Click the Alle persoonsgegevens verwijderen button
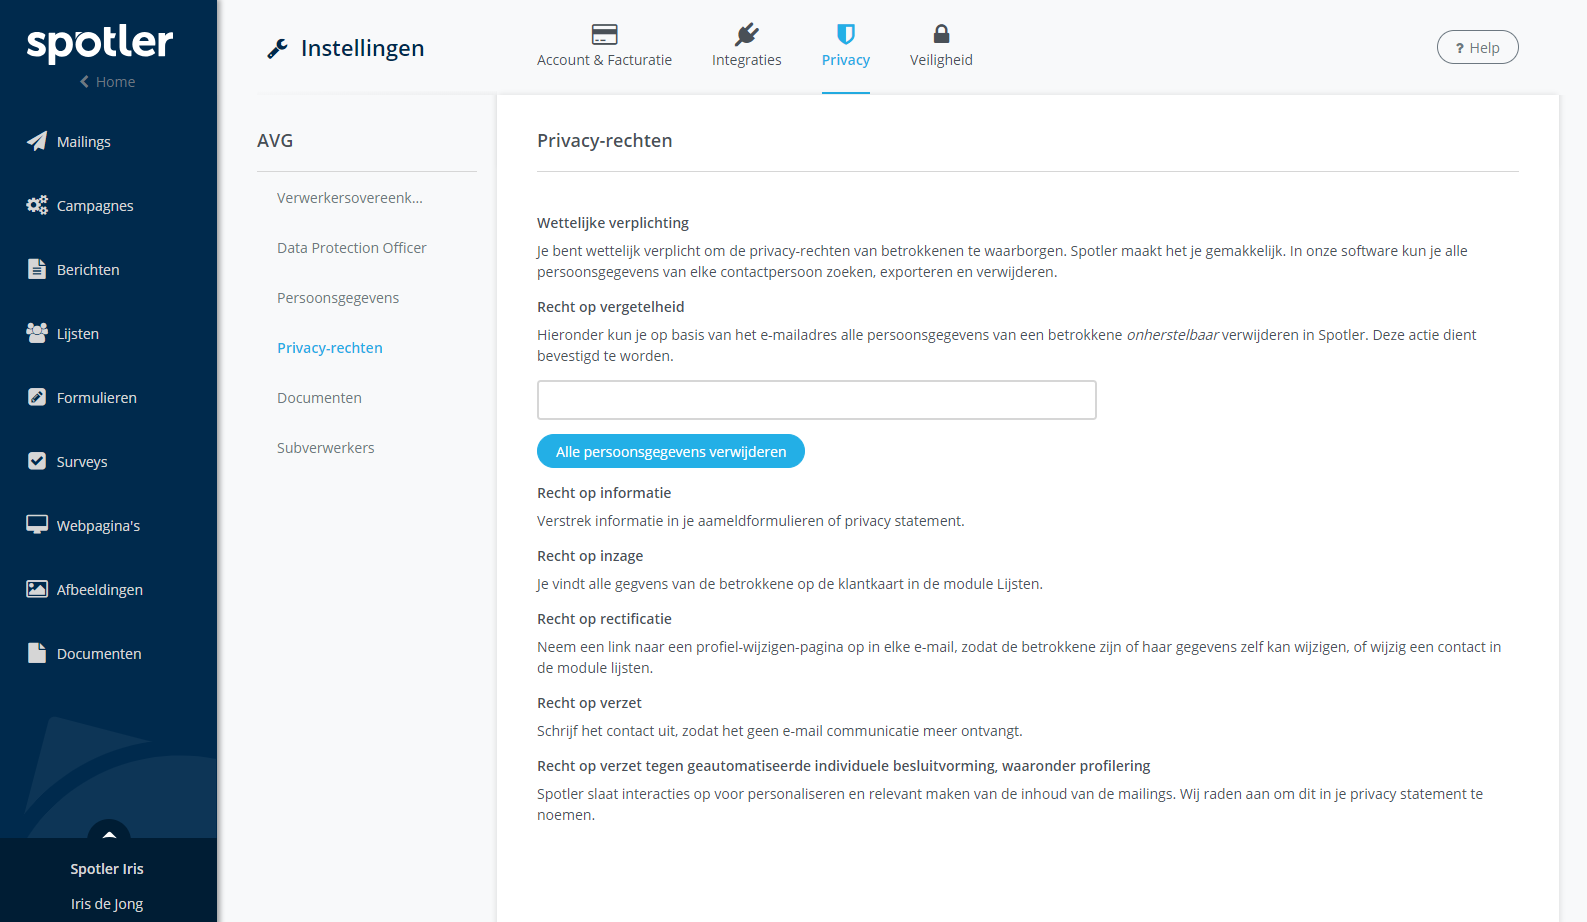The image size is (1587, 922). pyautogui.click(x=670, y=451)
